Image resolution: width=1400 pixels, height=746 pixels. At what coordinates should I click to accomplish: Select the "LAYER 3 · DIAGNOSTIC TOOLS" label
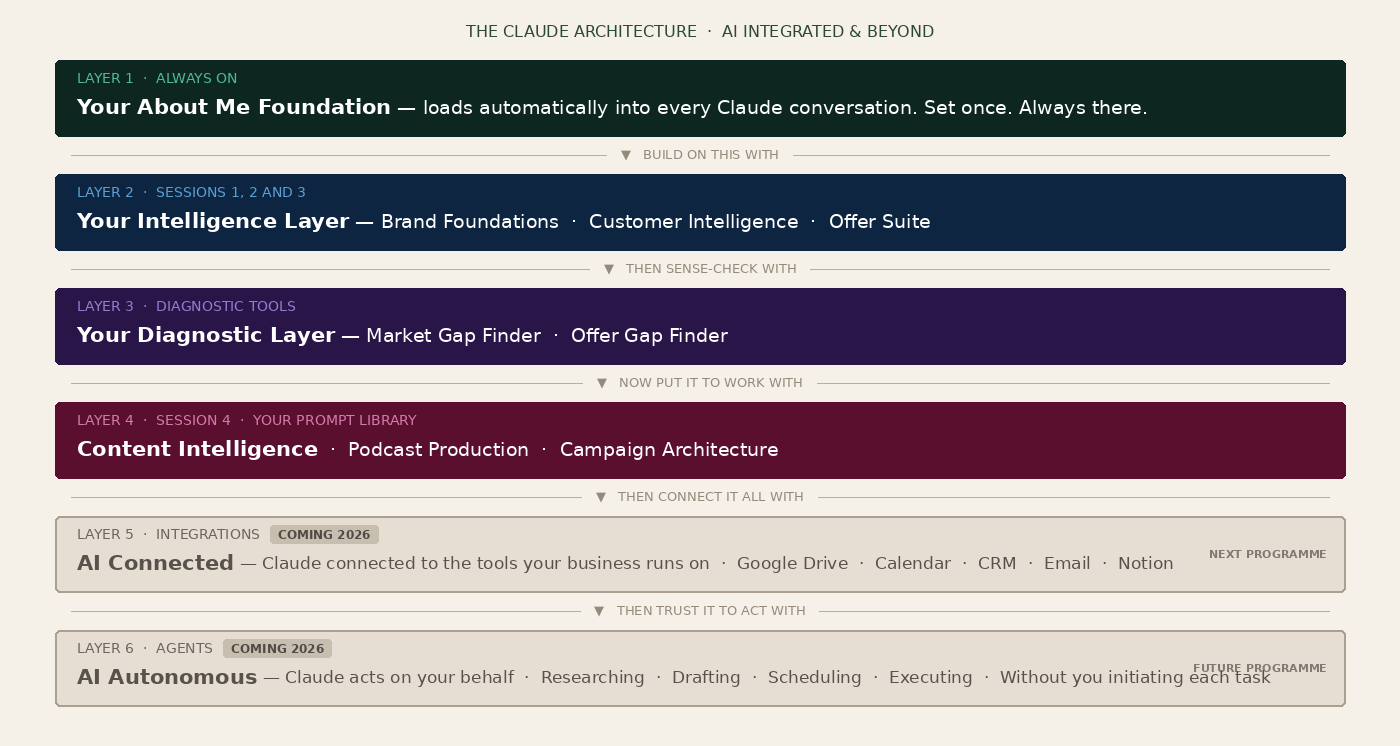coord(186,307)
